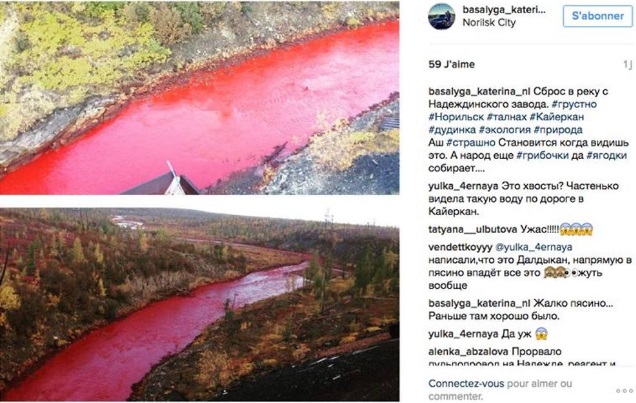Screen dimensions: 636x403
Task: Open hashtag #Норильск in caption
Action: tap(456, 117)
